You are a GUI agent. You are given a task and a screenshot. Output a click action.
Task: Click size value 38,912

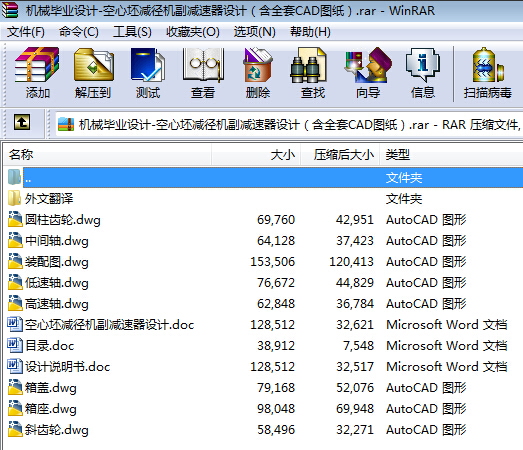[x=276, y=346]
